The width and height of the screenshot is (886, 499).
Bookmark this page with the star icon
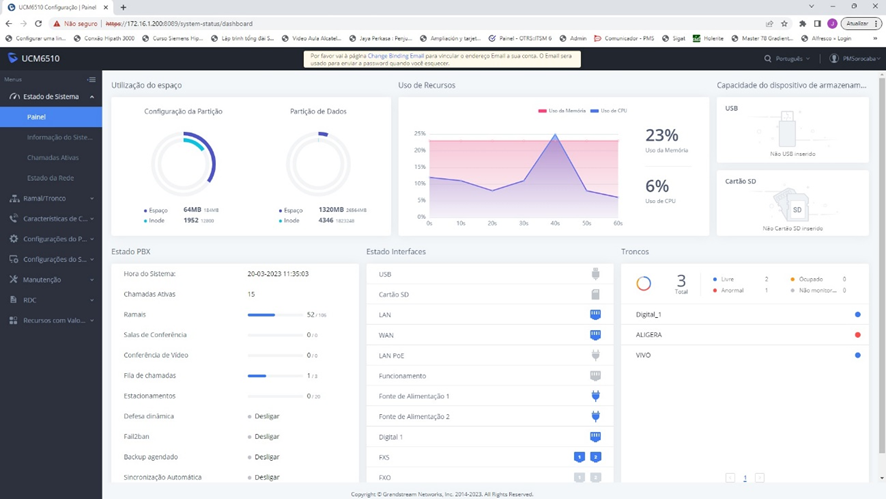(784, 23)
